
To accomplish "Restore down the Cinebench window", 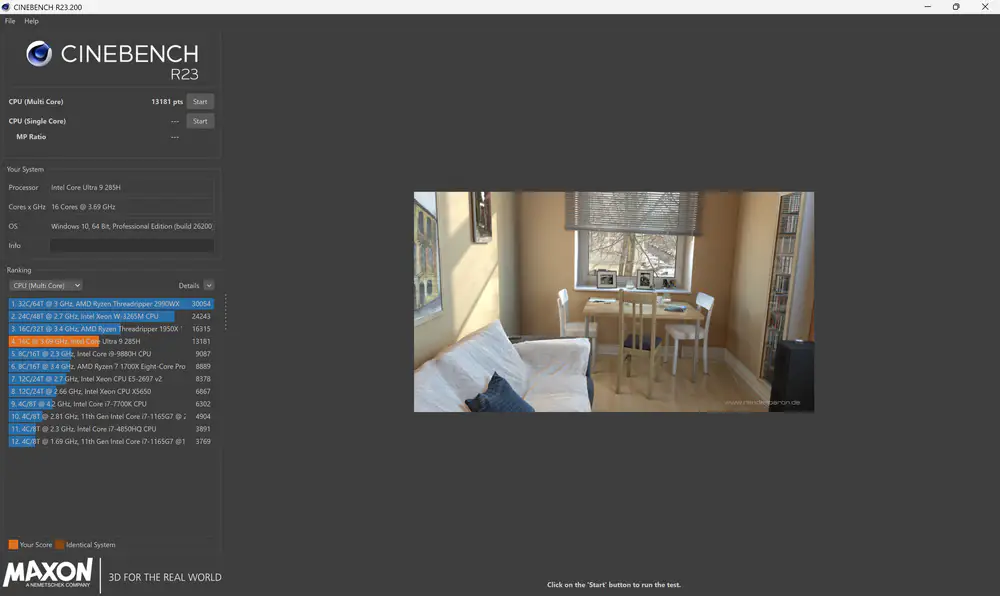I will coord(955,7).
